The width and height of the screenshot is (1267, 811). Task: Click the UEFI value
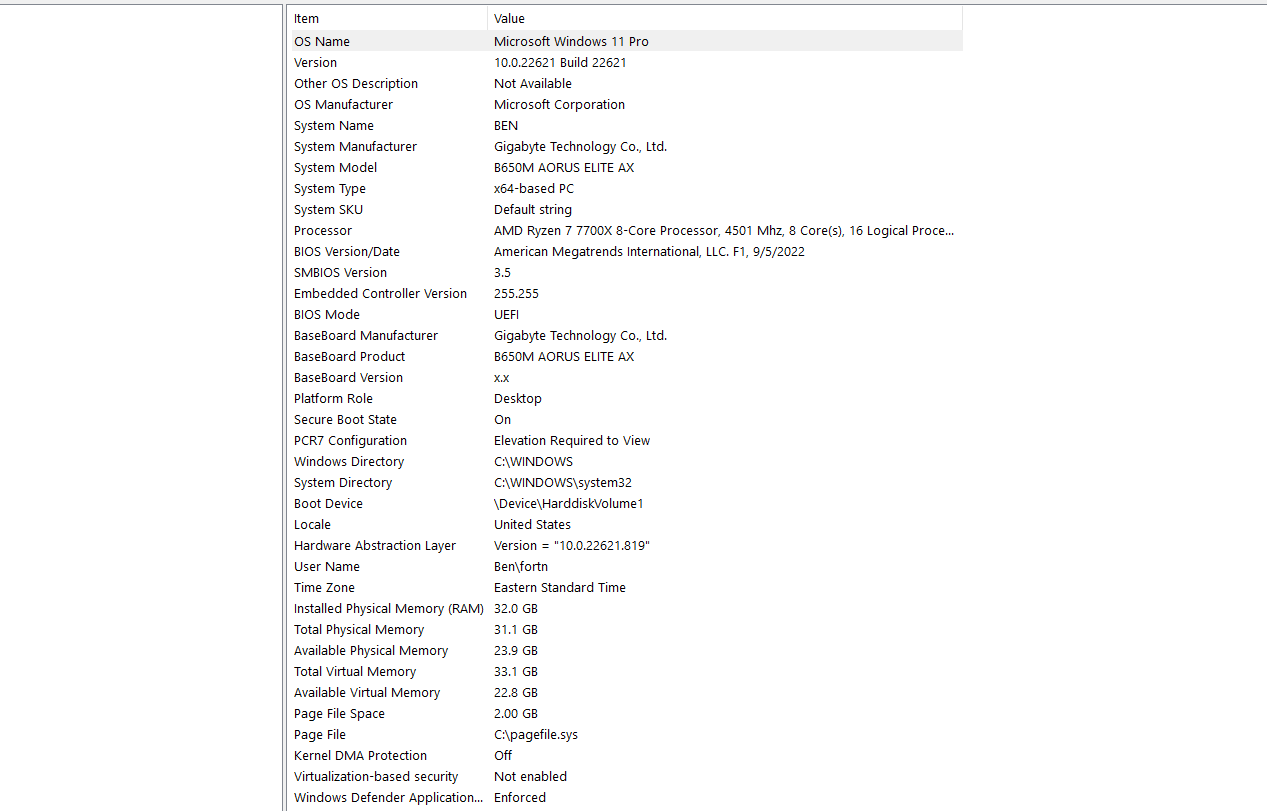click(x=506, y=314)
